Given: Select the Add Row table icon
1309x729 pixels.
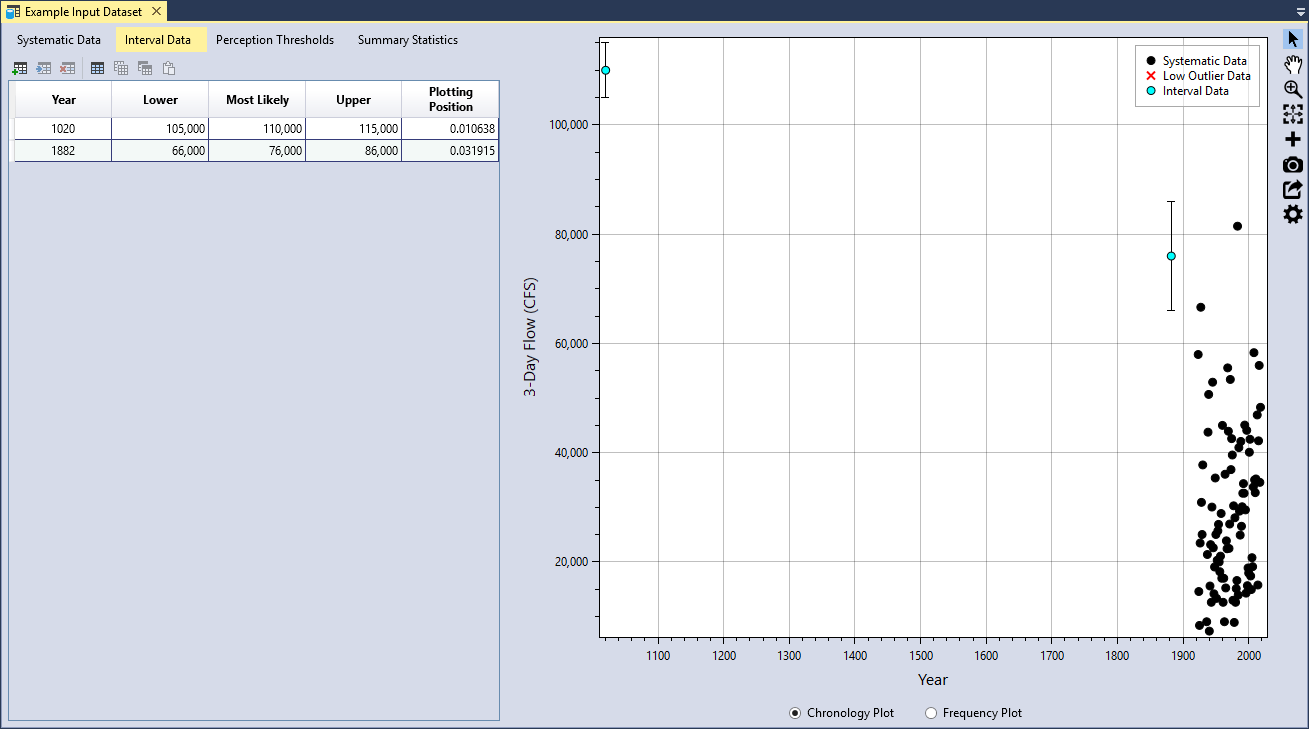Looking at the screenshot, I should [20, 68].
